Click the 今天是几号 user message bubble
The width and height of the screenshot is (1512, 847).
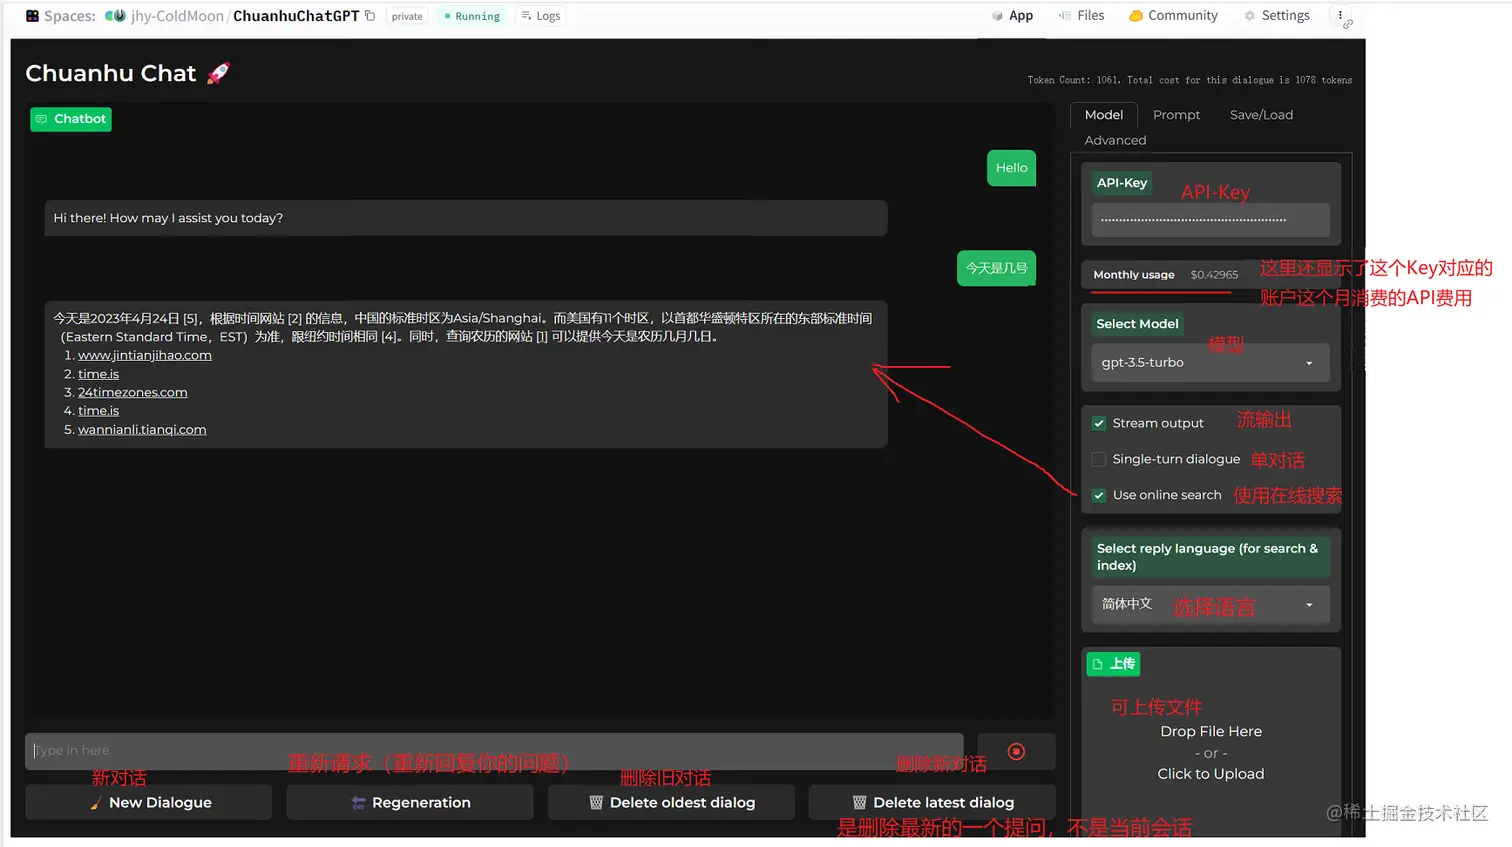tap(996, 268)
